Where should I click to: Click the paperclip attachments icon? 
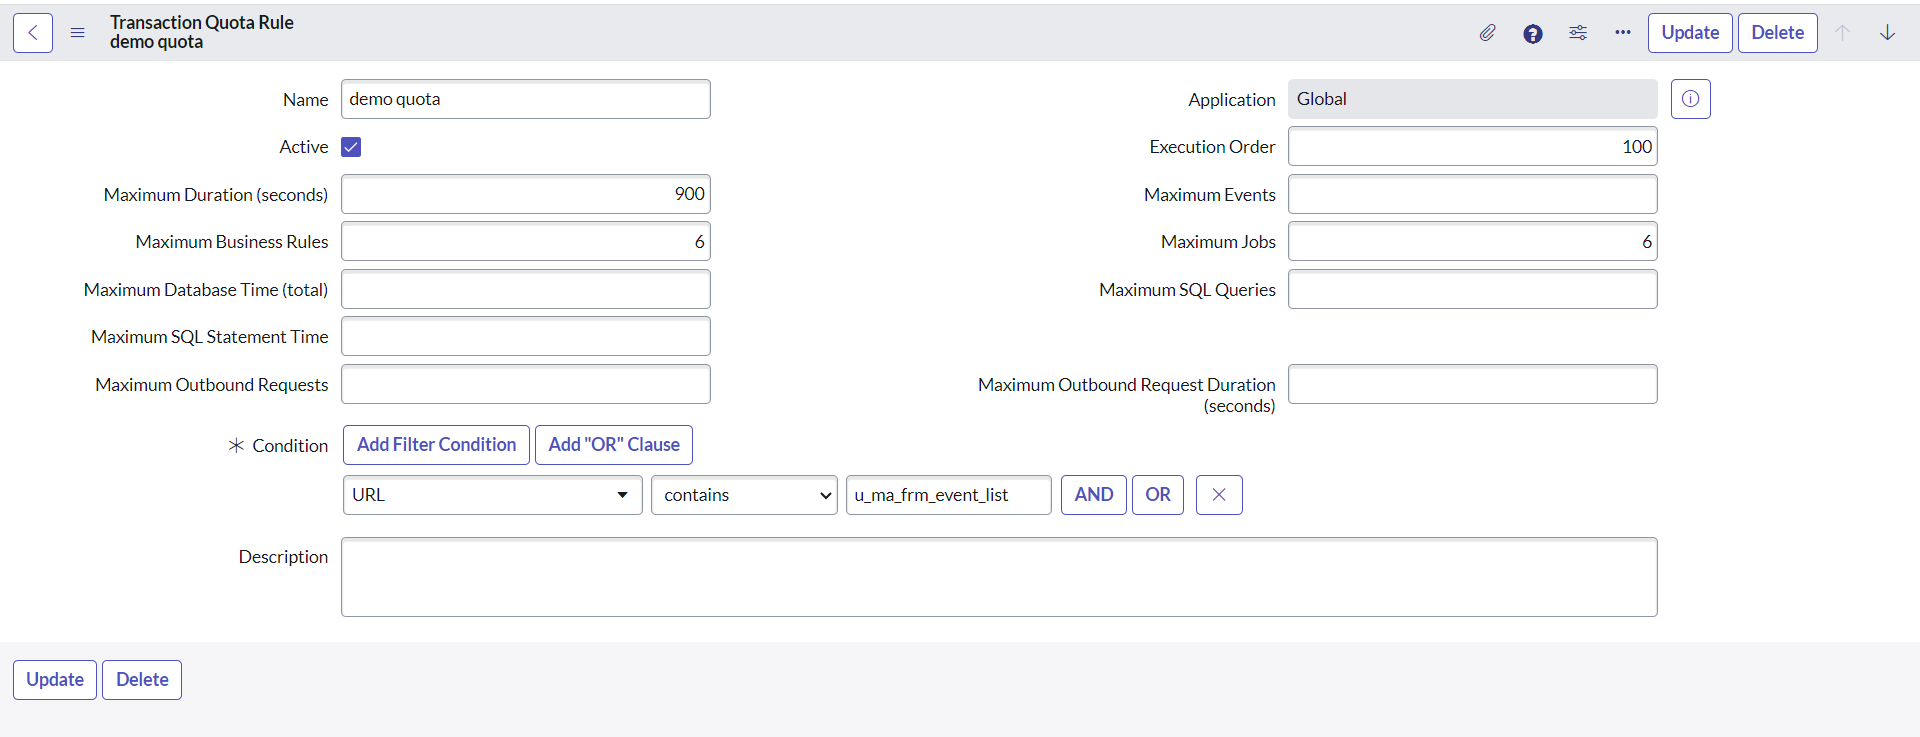coord(1487,33)
